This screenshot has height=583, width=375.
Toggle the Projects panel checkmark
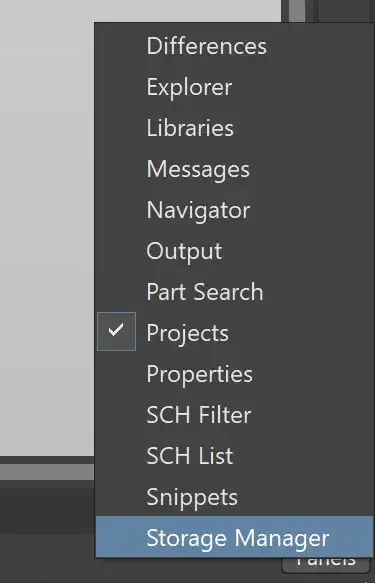click(x=116, y=331)
